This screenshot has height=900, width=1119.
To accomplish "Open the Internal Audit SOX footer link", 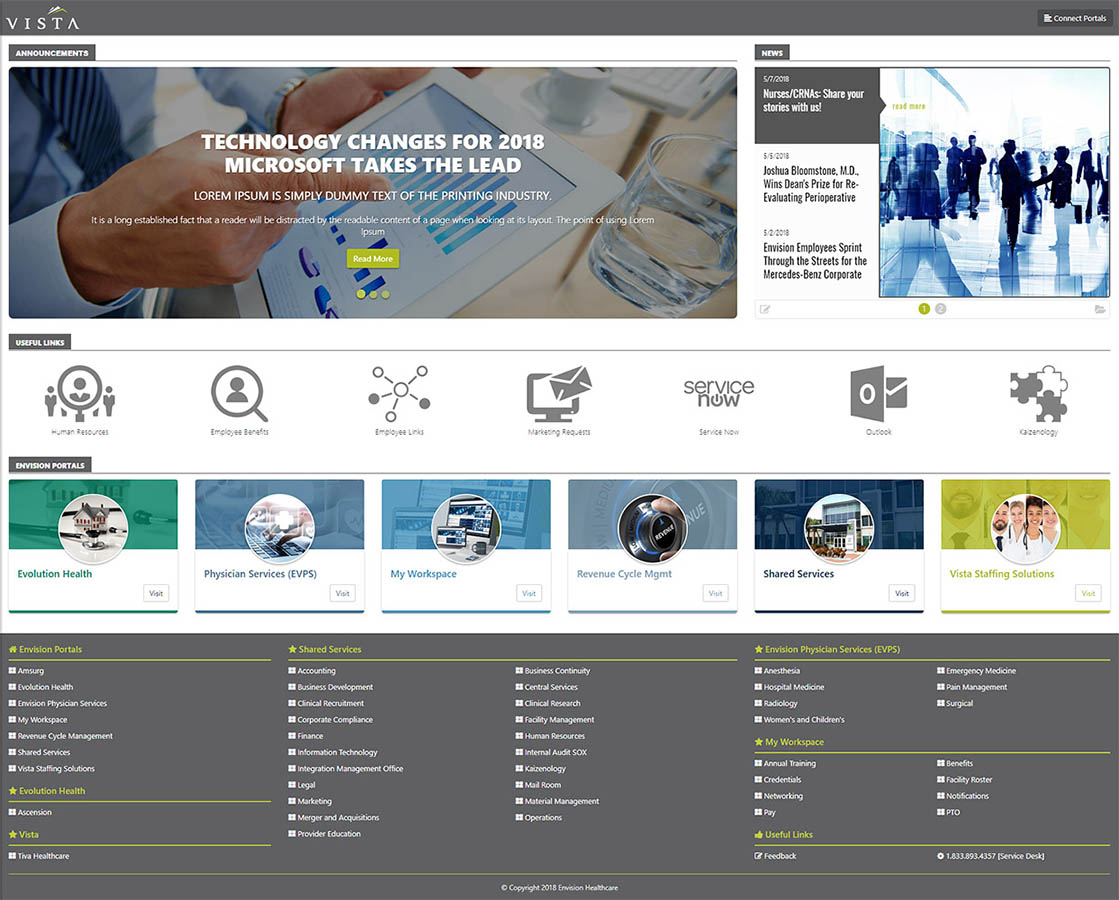I will 556,752.
